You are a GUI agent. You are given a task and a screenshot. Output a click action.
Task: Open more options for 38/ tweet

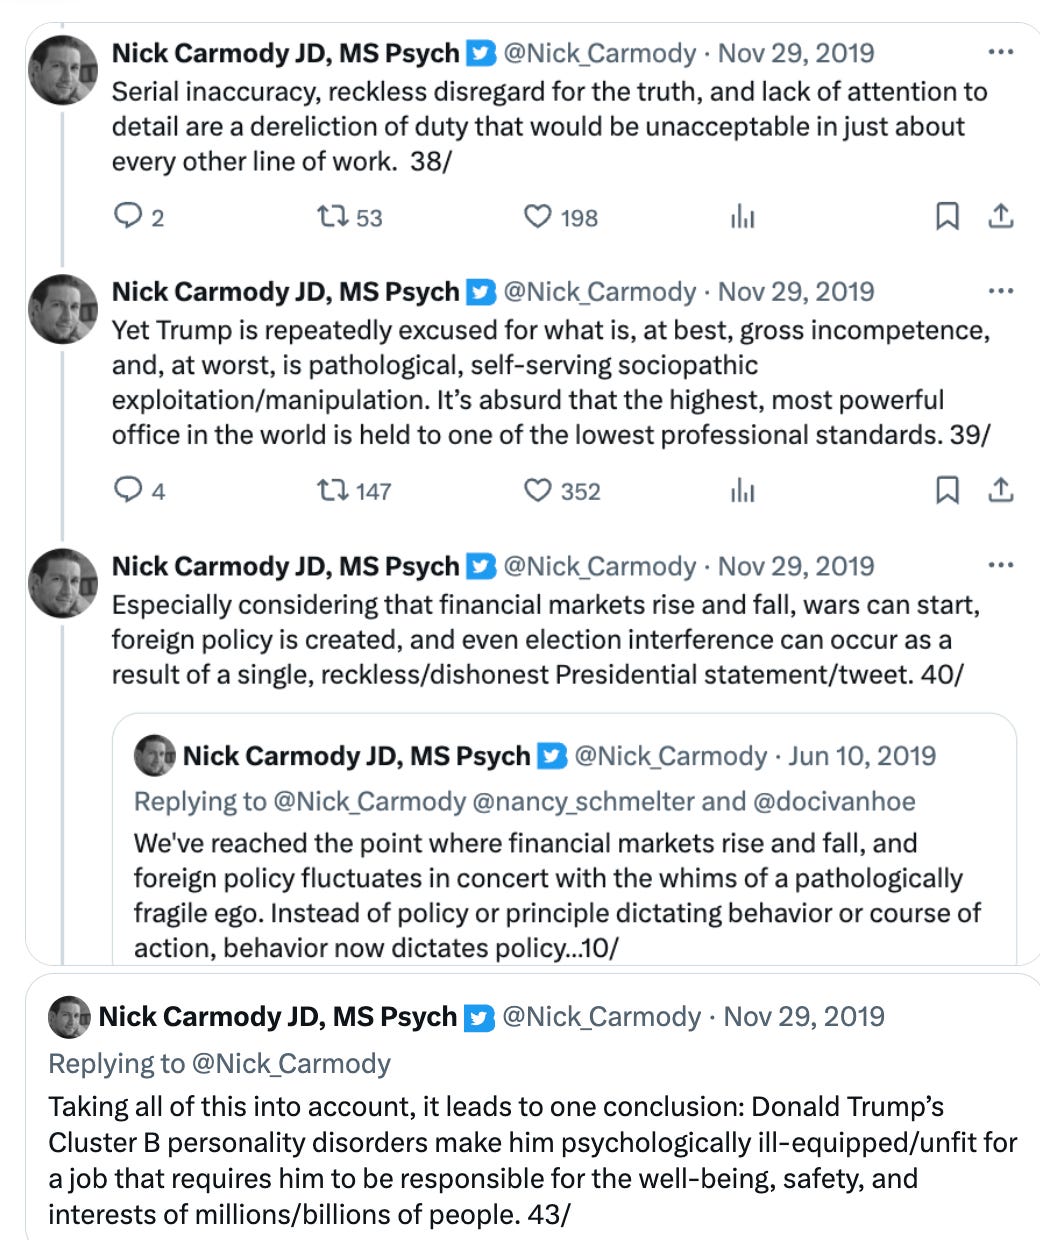pos(1000,53)
